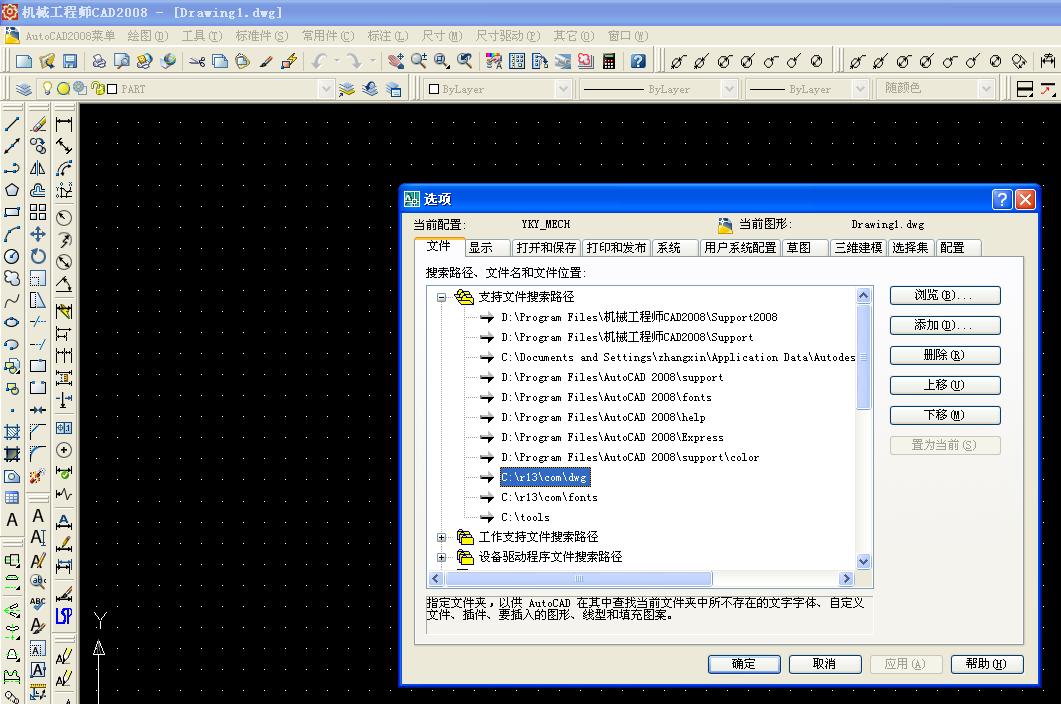Select the Rectangle draw tool
The width and height of the screenshot is (1061, 704).
(12, 213)
